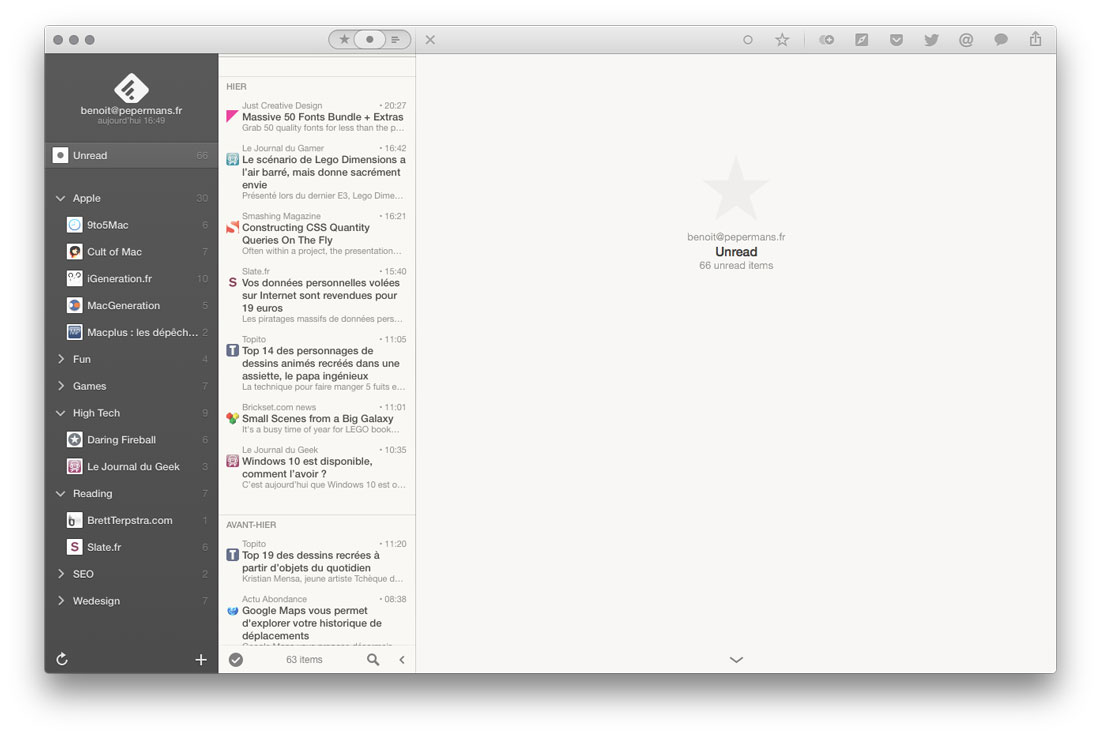Screen dimensions: 1100x736
Task: Collapse the High Tech folder
Action: (x=60, y=413)
